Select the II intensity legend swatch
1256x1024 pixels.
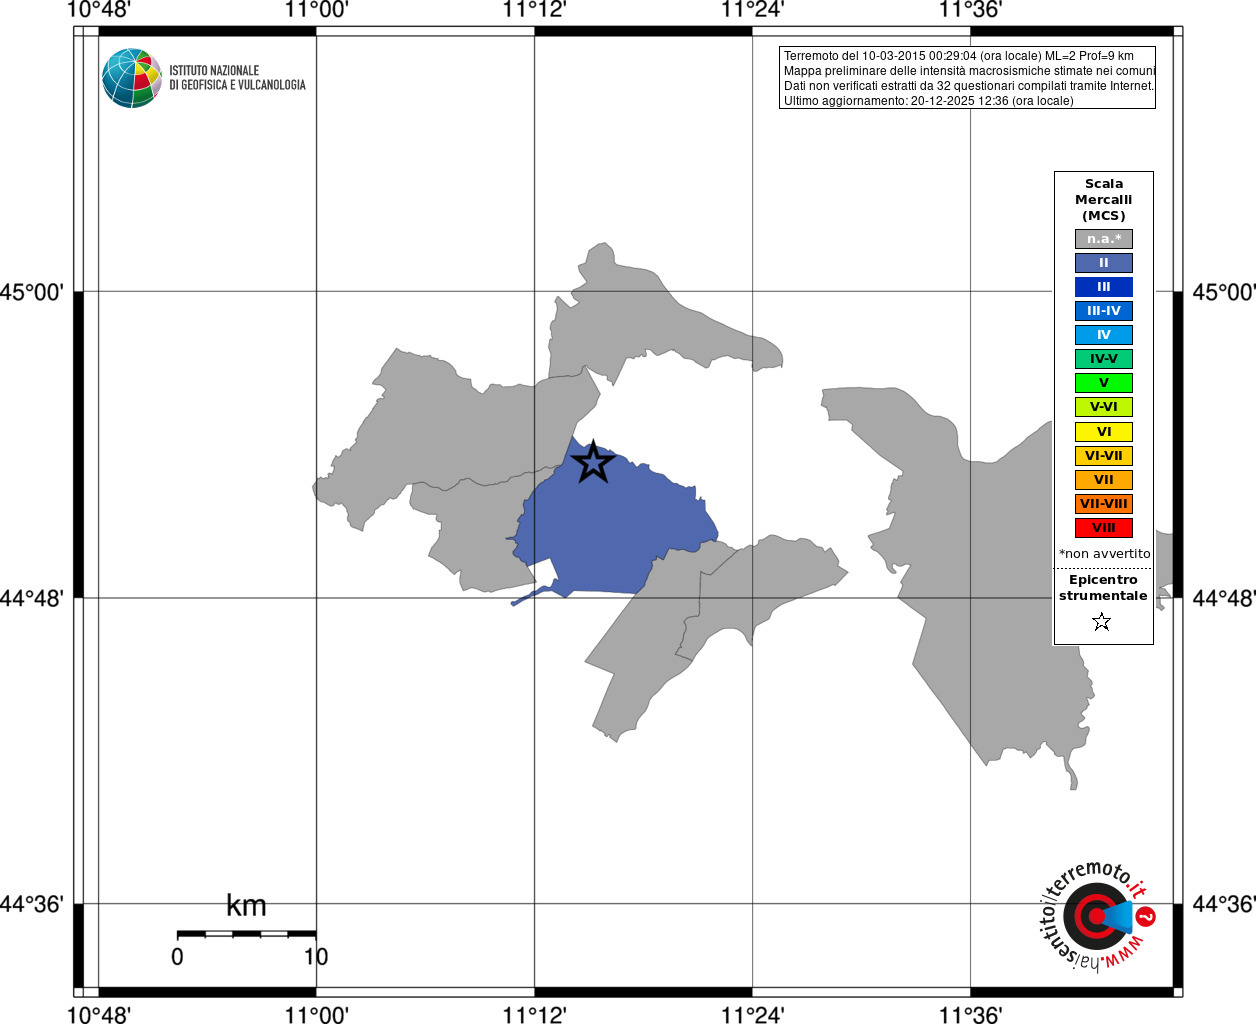[1104, 263]
